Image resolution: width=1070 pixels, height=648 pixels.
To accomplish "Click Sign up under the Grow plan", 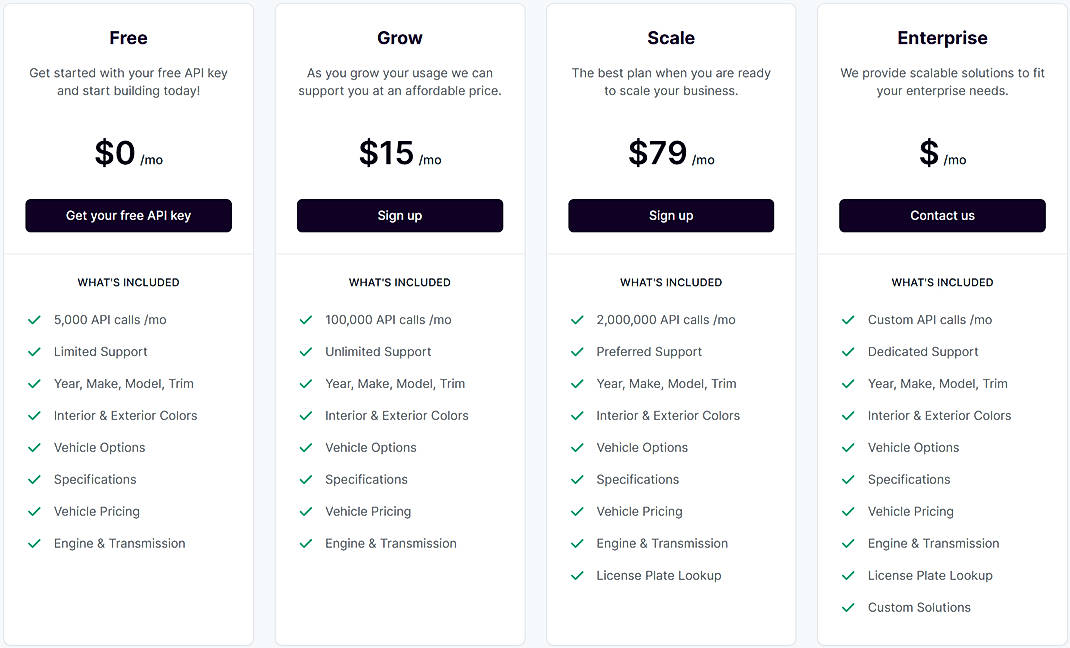I will pyautogui.click(x=399, y=215).
